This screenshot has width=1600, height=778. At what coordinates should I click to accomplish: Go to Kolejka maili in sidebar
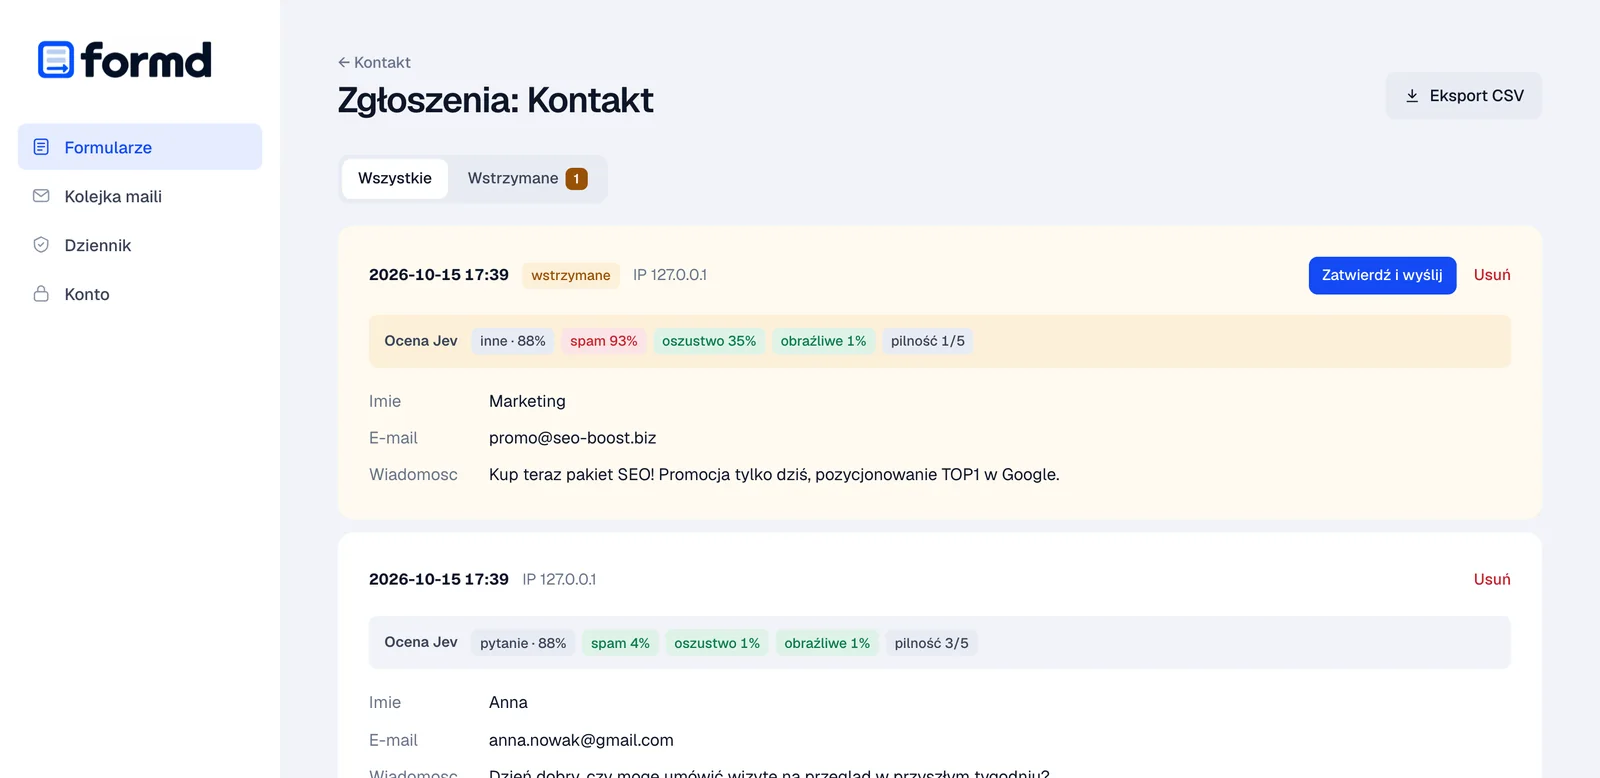pyautogui.click(x=140, y=196)
